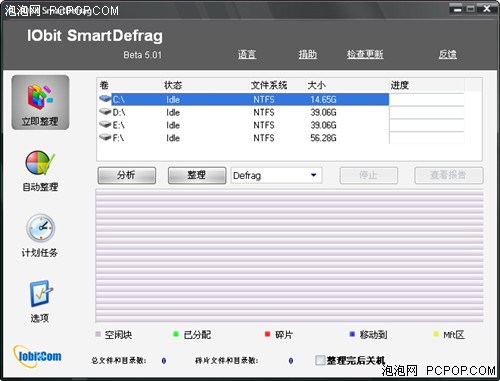Open the 立即整理 defrag-now icon

point(40,102)
